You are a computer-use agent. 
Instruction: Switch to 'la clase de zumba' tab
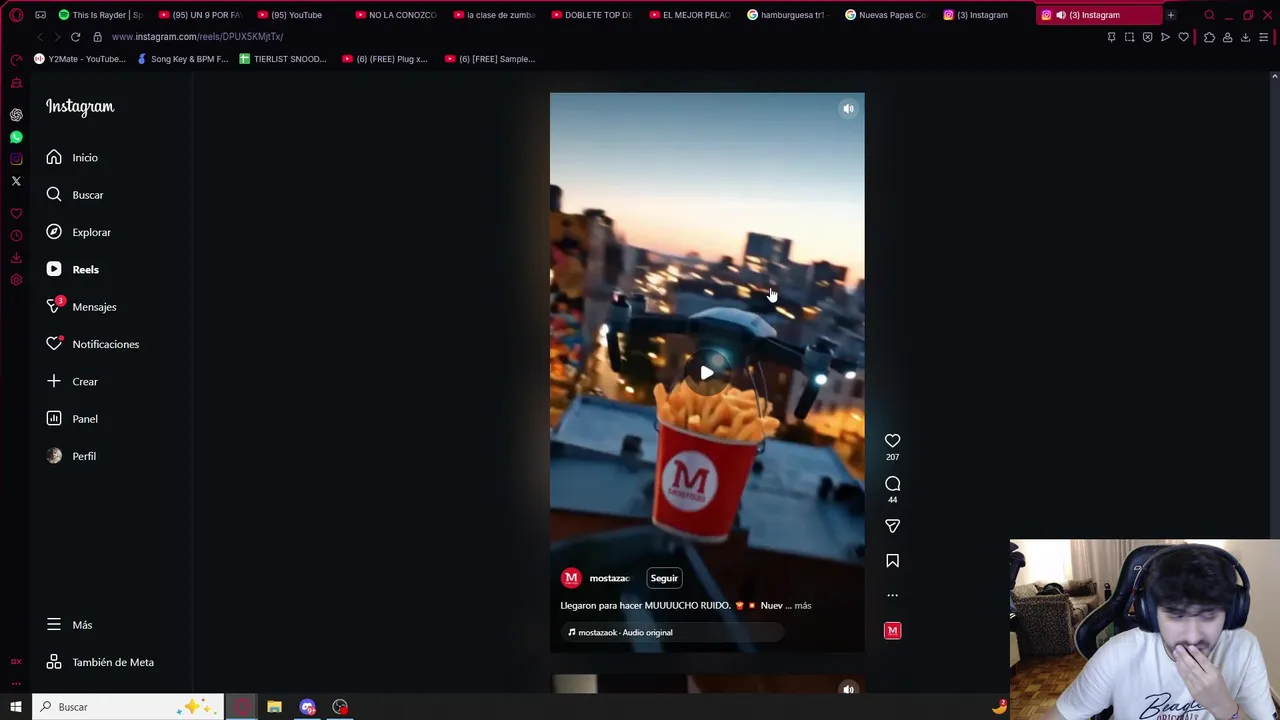click(x=493, y=15)
